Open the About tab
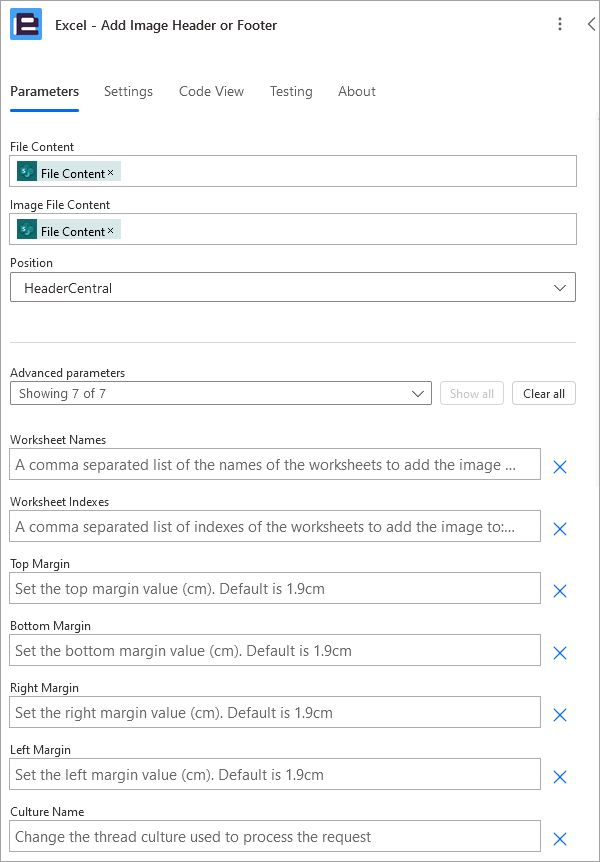Image resolution: width=600 pixels, height=862 pixels. click(357, 91)
